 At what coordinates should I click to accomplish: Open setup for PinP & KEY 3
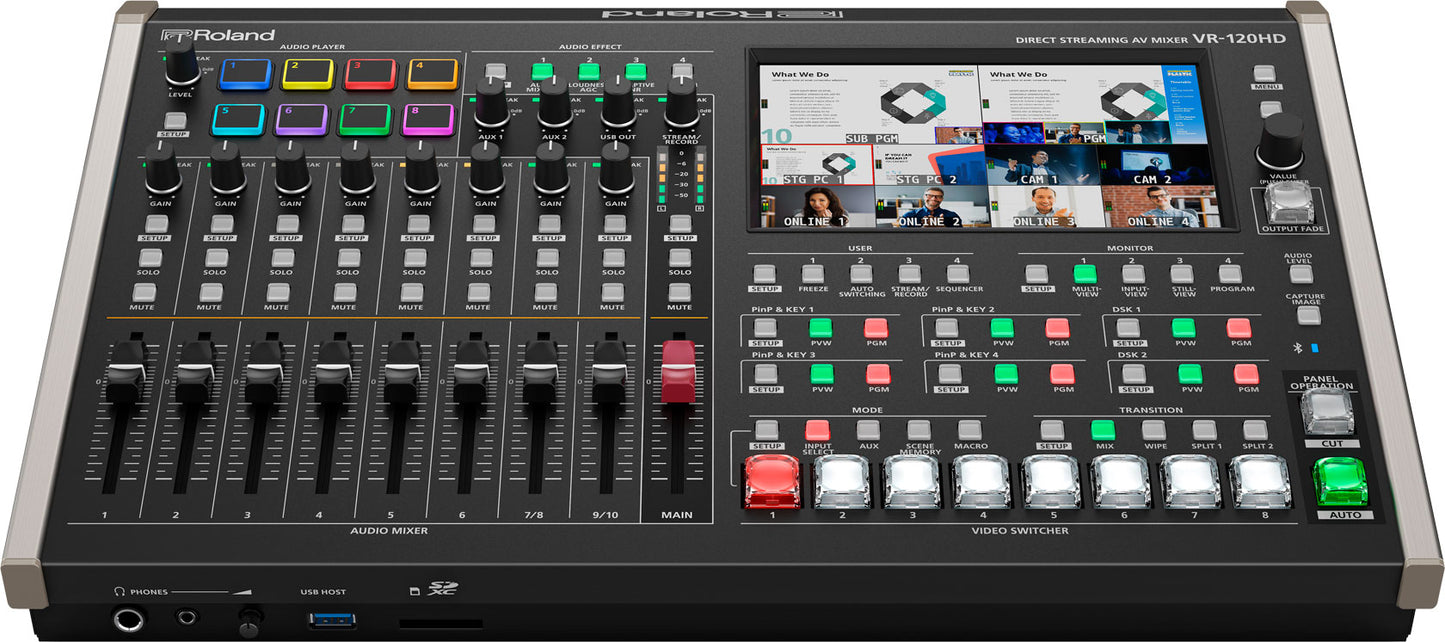pos(764,373)
